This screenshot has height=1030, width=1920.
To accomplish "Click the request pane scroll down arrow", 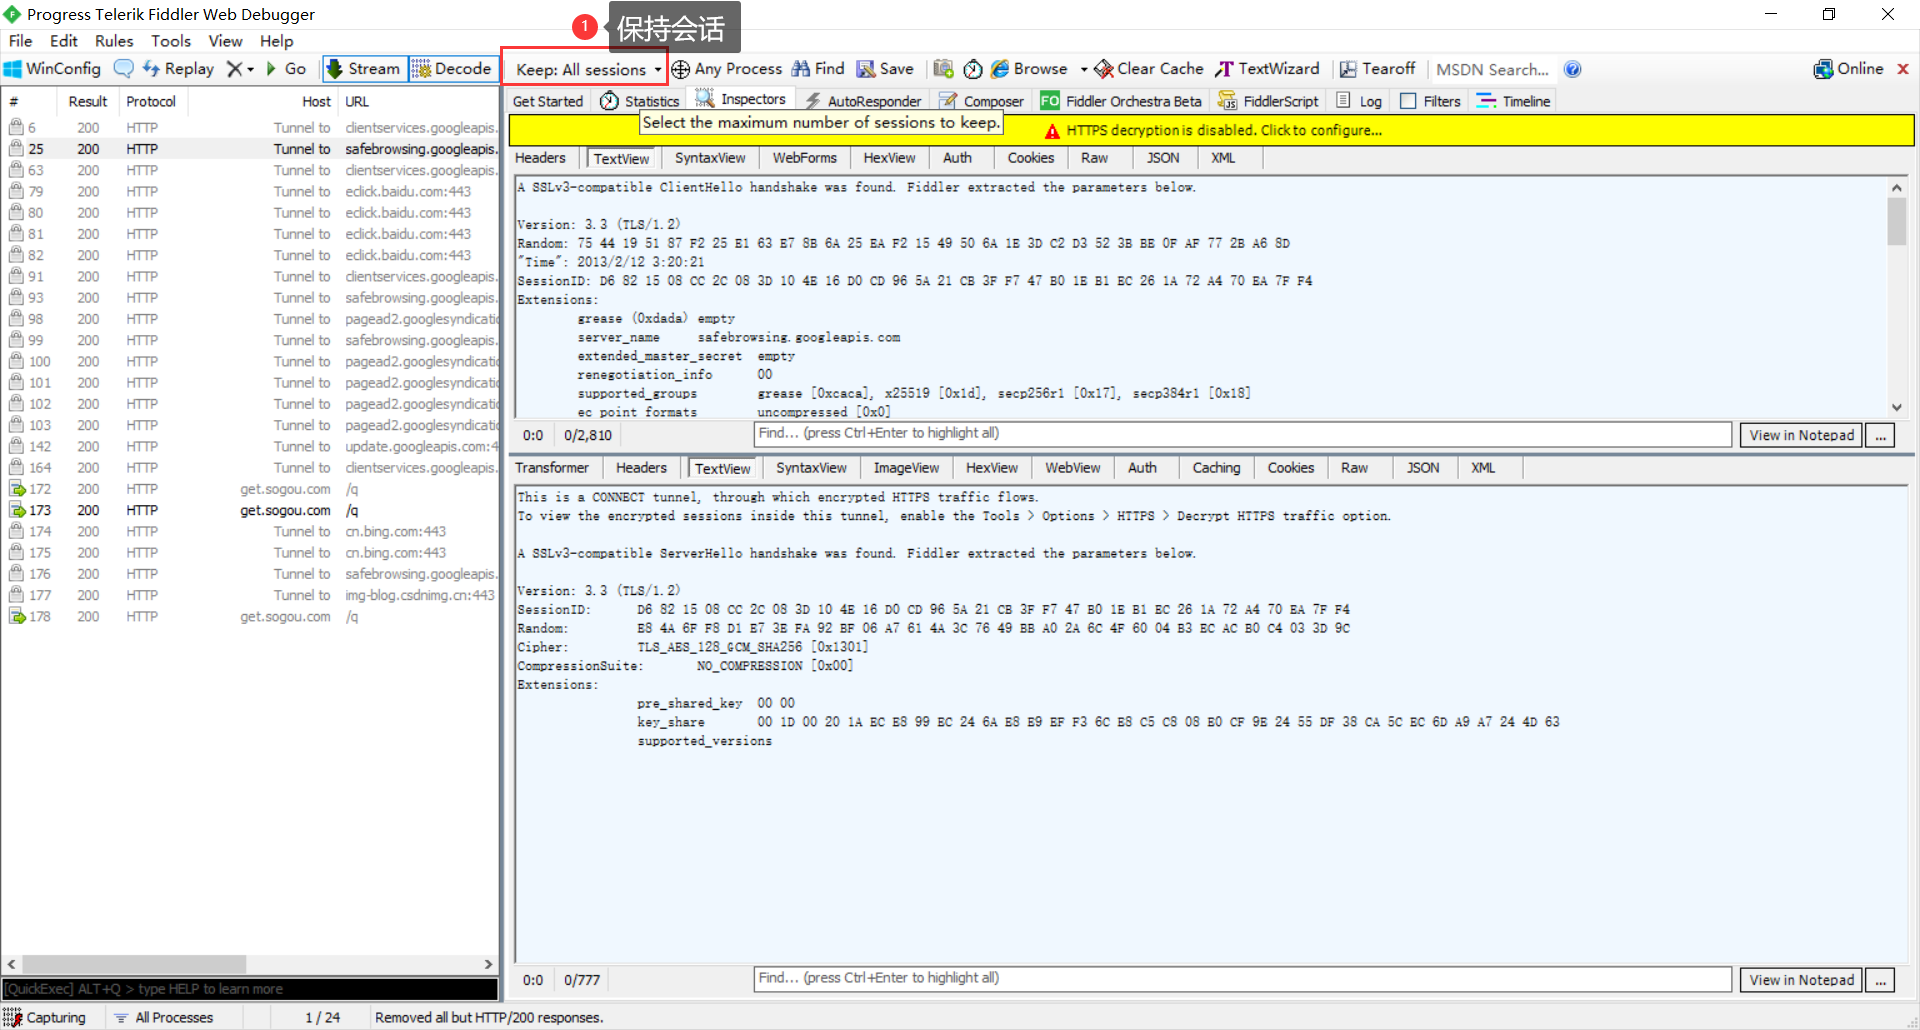I will [x=1896, y=407].
